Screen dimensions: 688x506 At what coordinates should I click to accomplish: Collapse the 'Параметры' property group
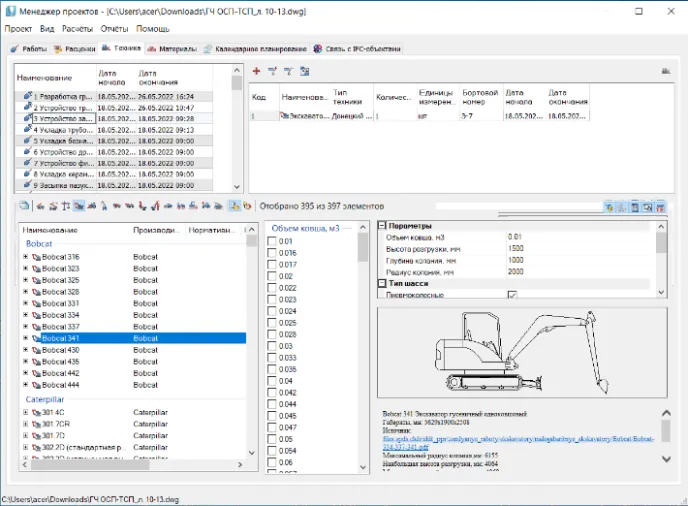(382, 226)
